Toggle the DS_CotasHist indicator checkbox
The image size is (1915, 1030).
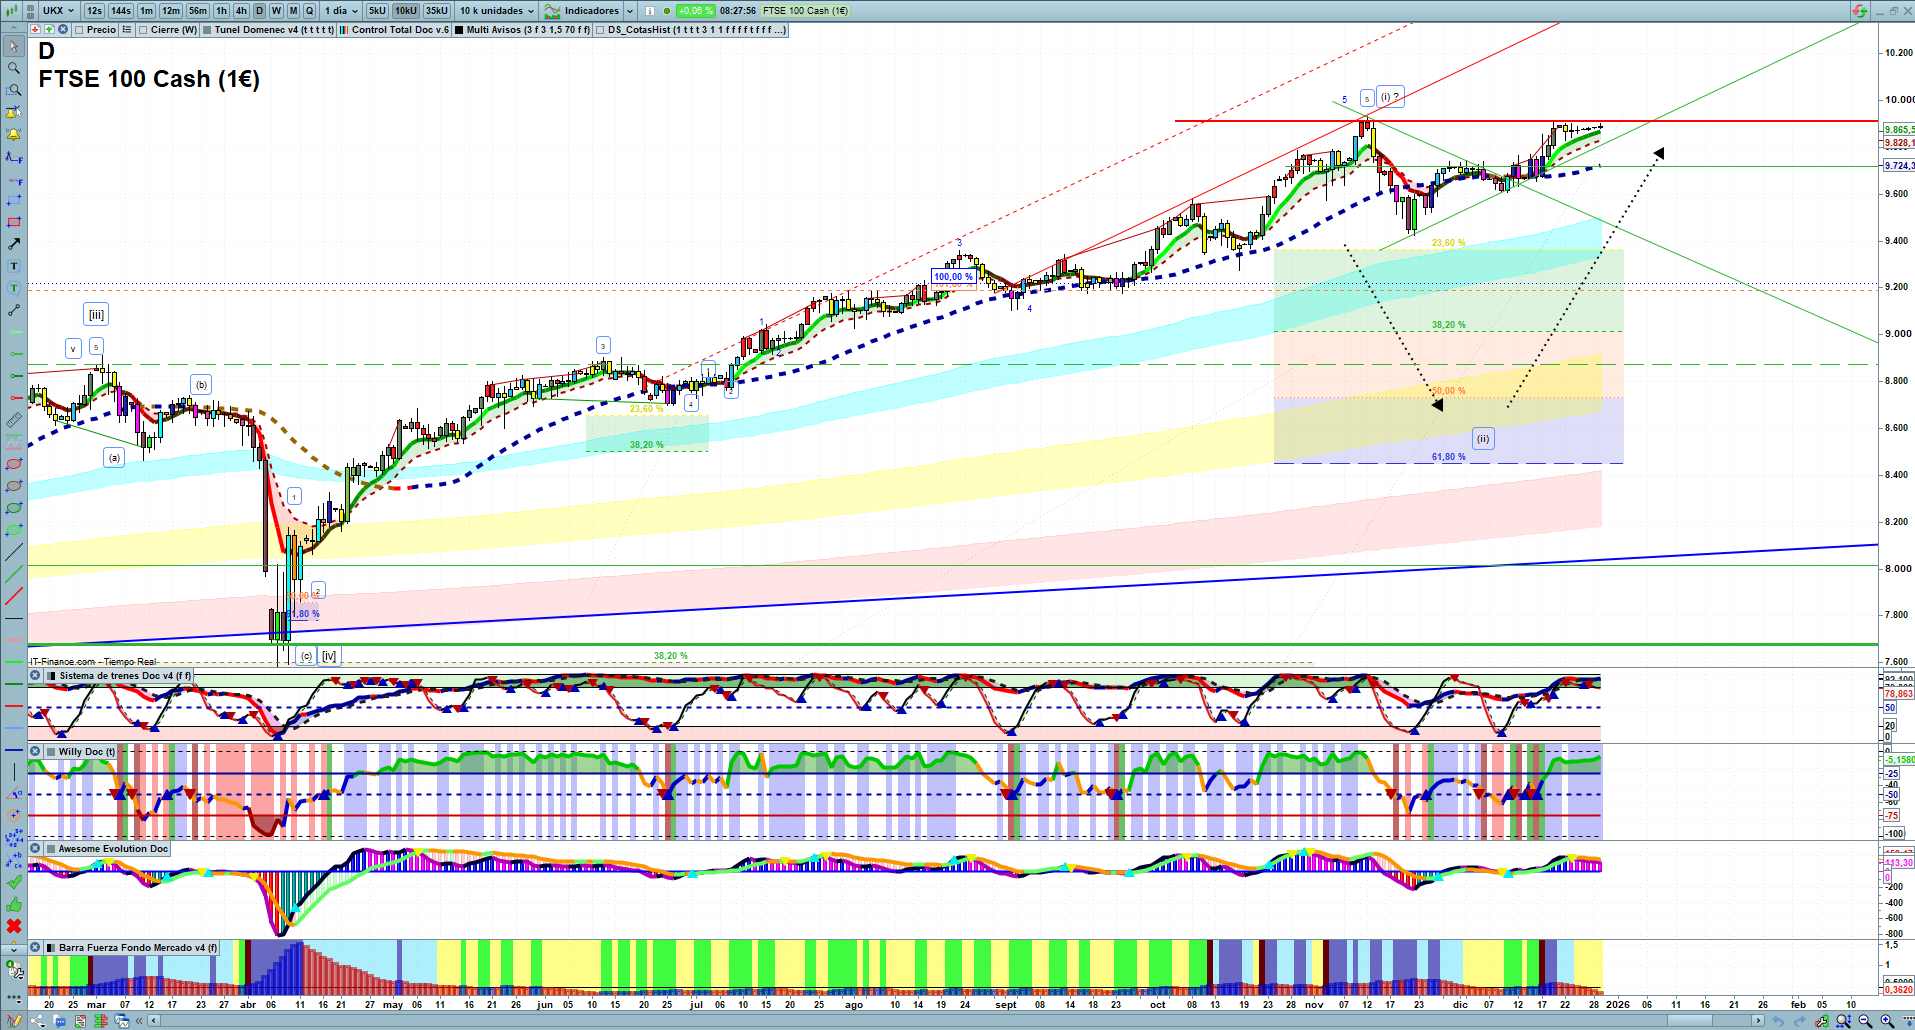click(600, 30)
